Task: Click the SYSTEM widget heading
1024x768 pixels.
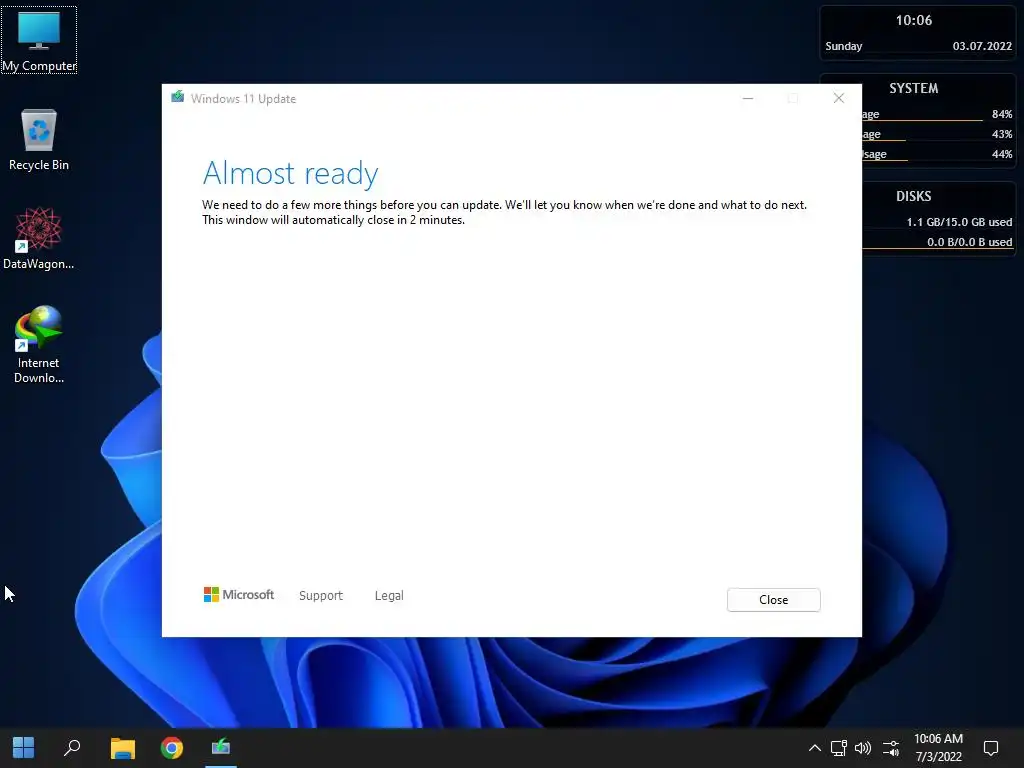Action: click(914, 88)
